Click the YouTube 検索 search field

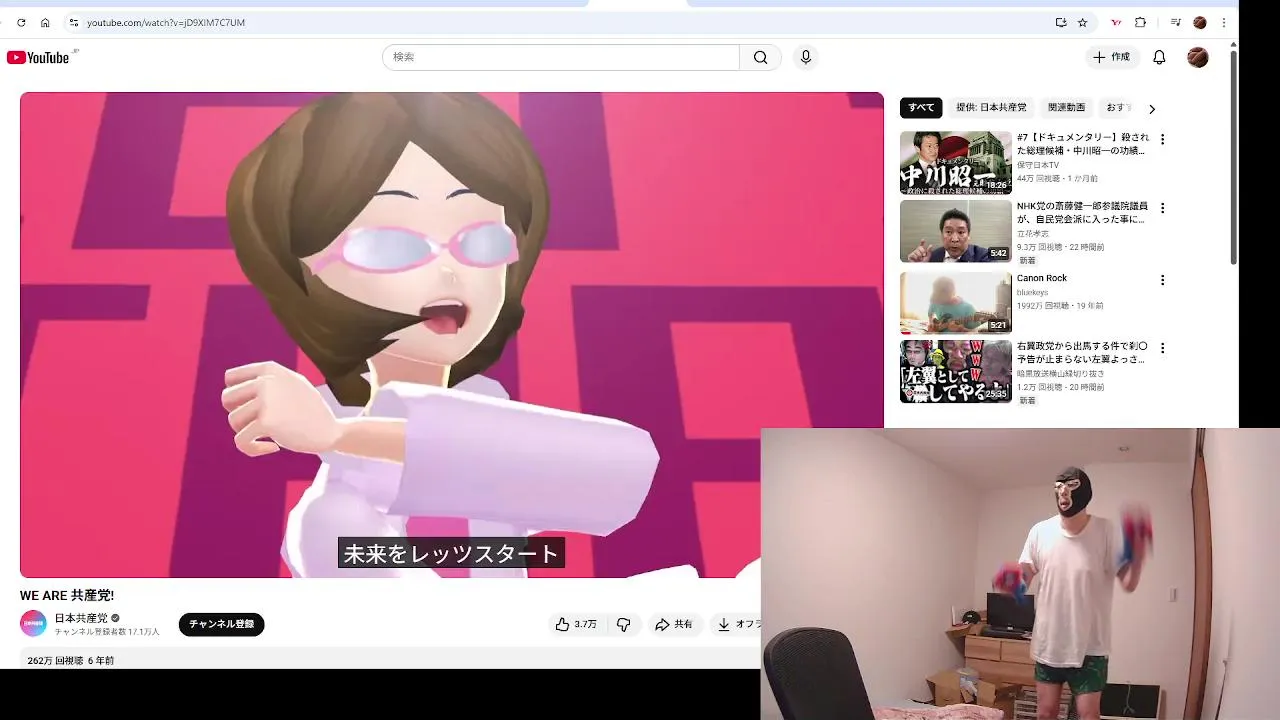pos(560,57)
